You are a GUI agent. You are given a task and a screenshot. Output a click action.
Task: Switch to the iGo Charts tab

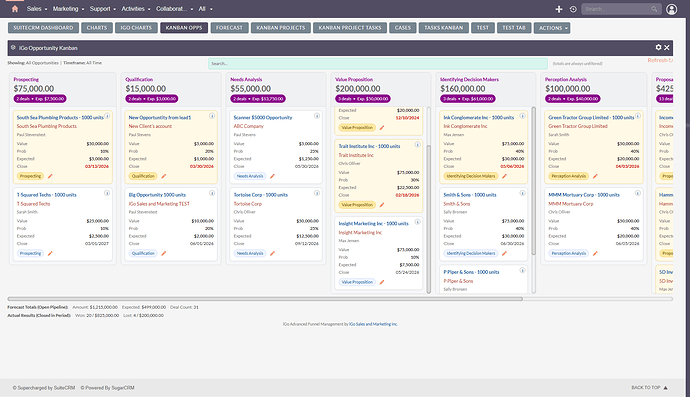tap(136, 28)
